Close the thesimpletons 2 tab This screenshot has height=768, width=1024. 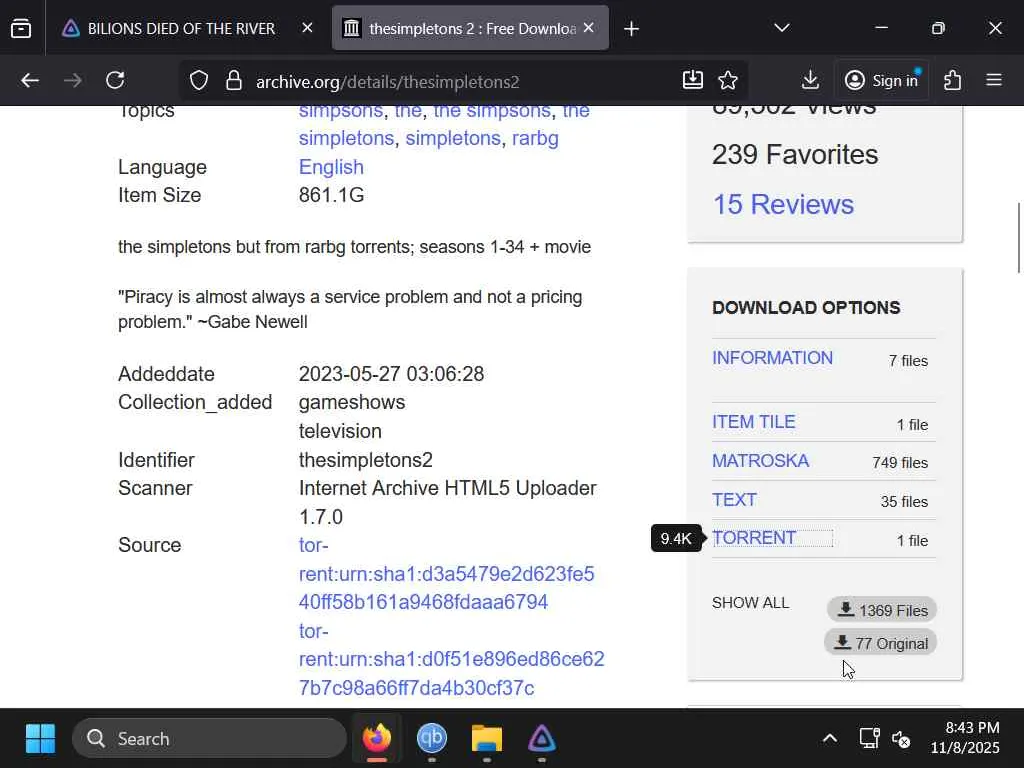tap(588, 28)
